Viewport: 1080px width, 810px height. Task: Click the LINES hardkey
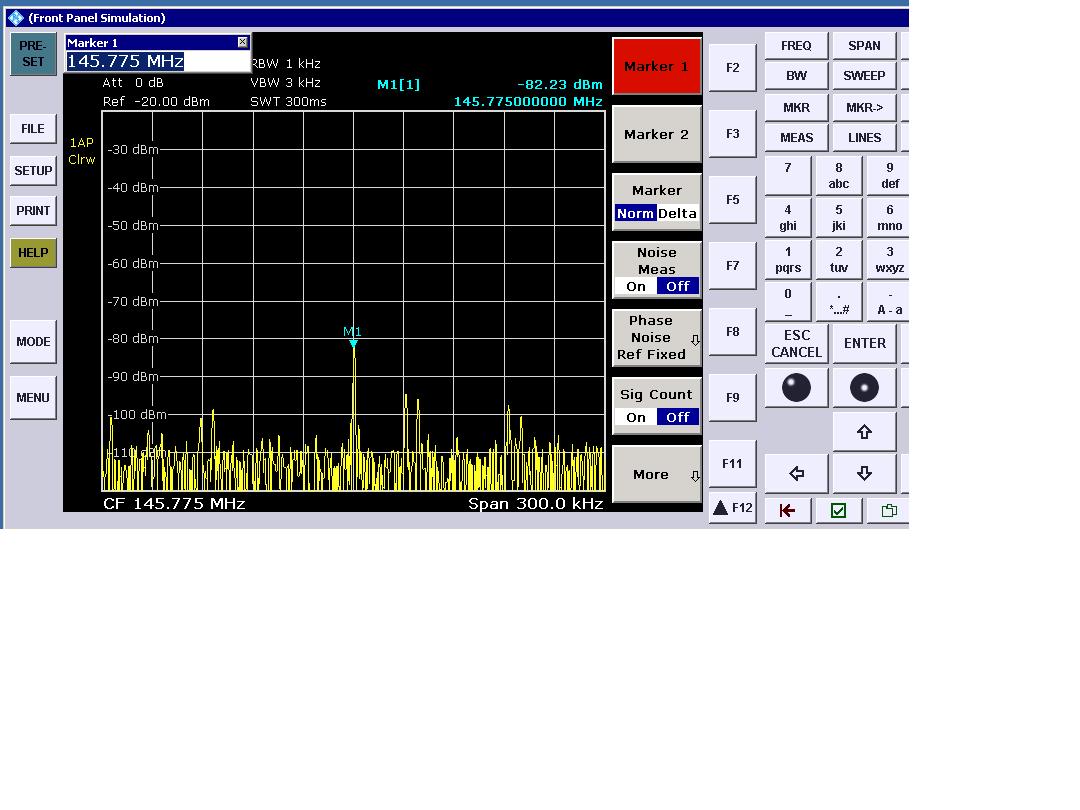864,138
